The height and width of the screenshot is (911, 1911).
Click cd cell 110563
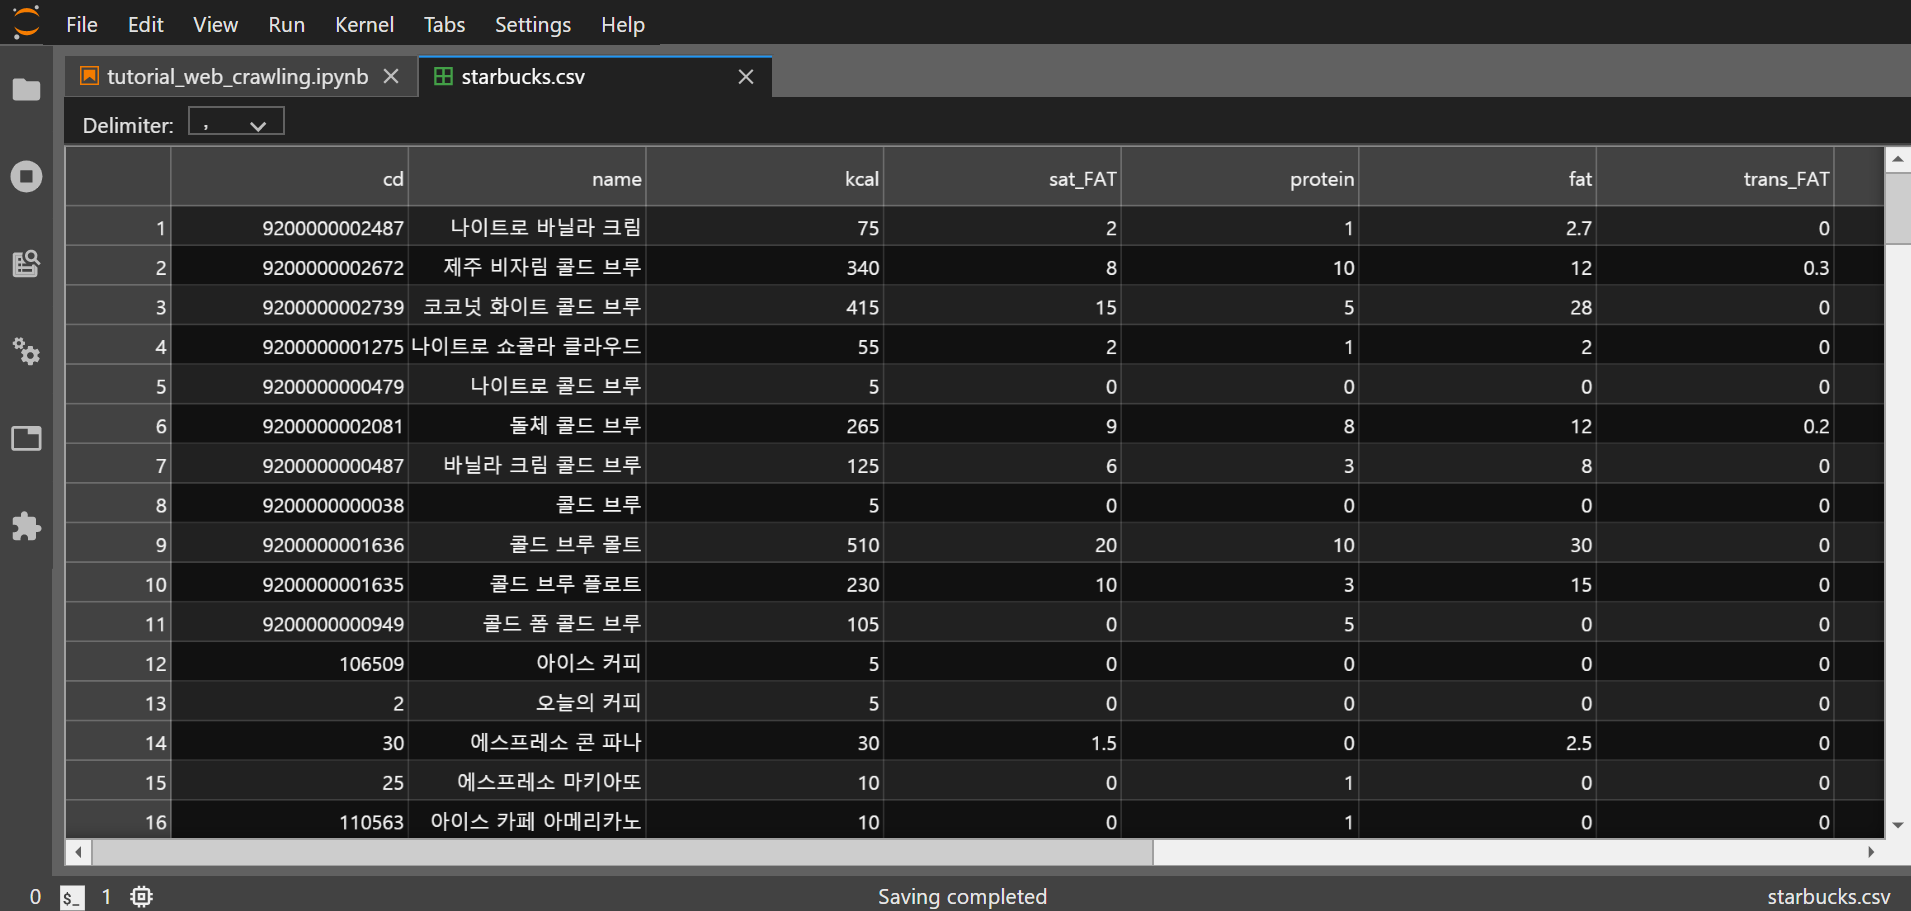tap(290, 822)
